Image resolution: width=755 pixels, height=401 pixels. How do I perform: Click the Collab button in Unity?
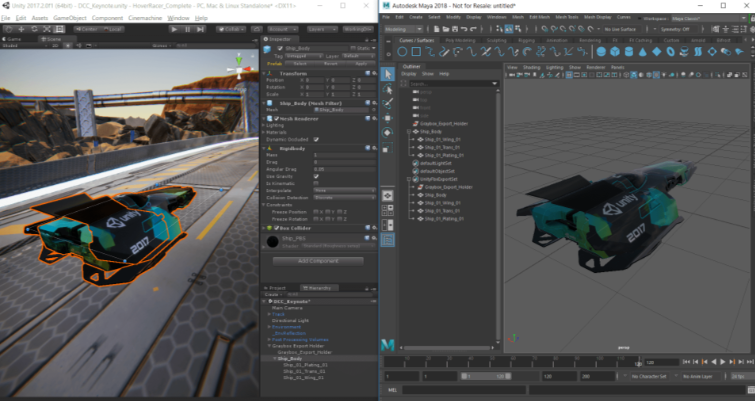pyautogui.click(x=232, y=29)
